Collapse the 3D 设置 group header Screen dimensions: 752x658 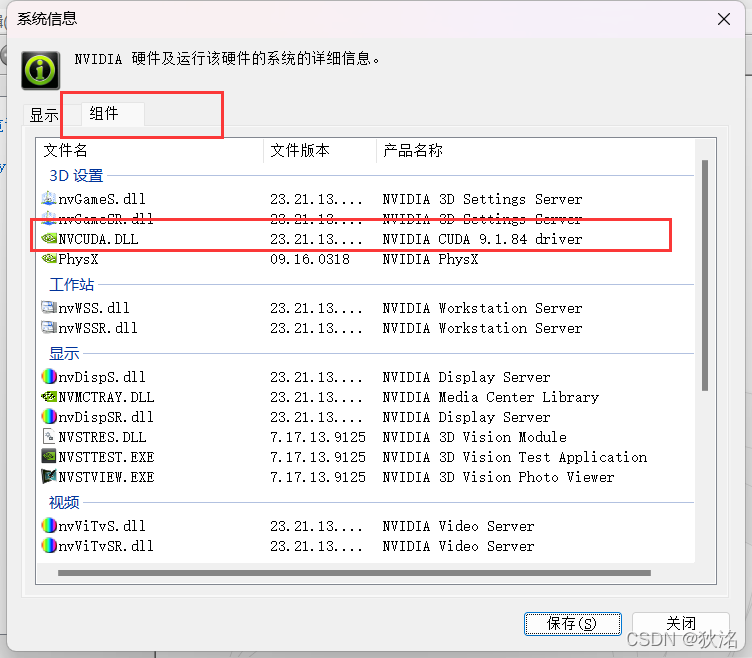point(76,176)
